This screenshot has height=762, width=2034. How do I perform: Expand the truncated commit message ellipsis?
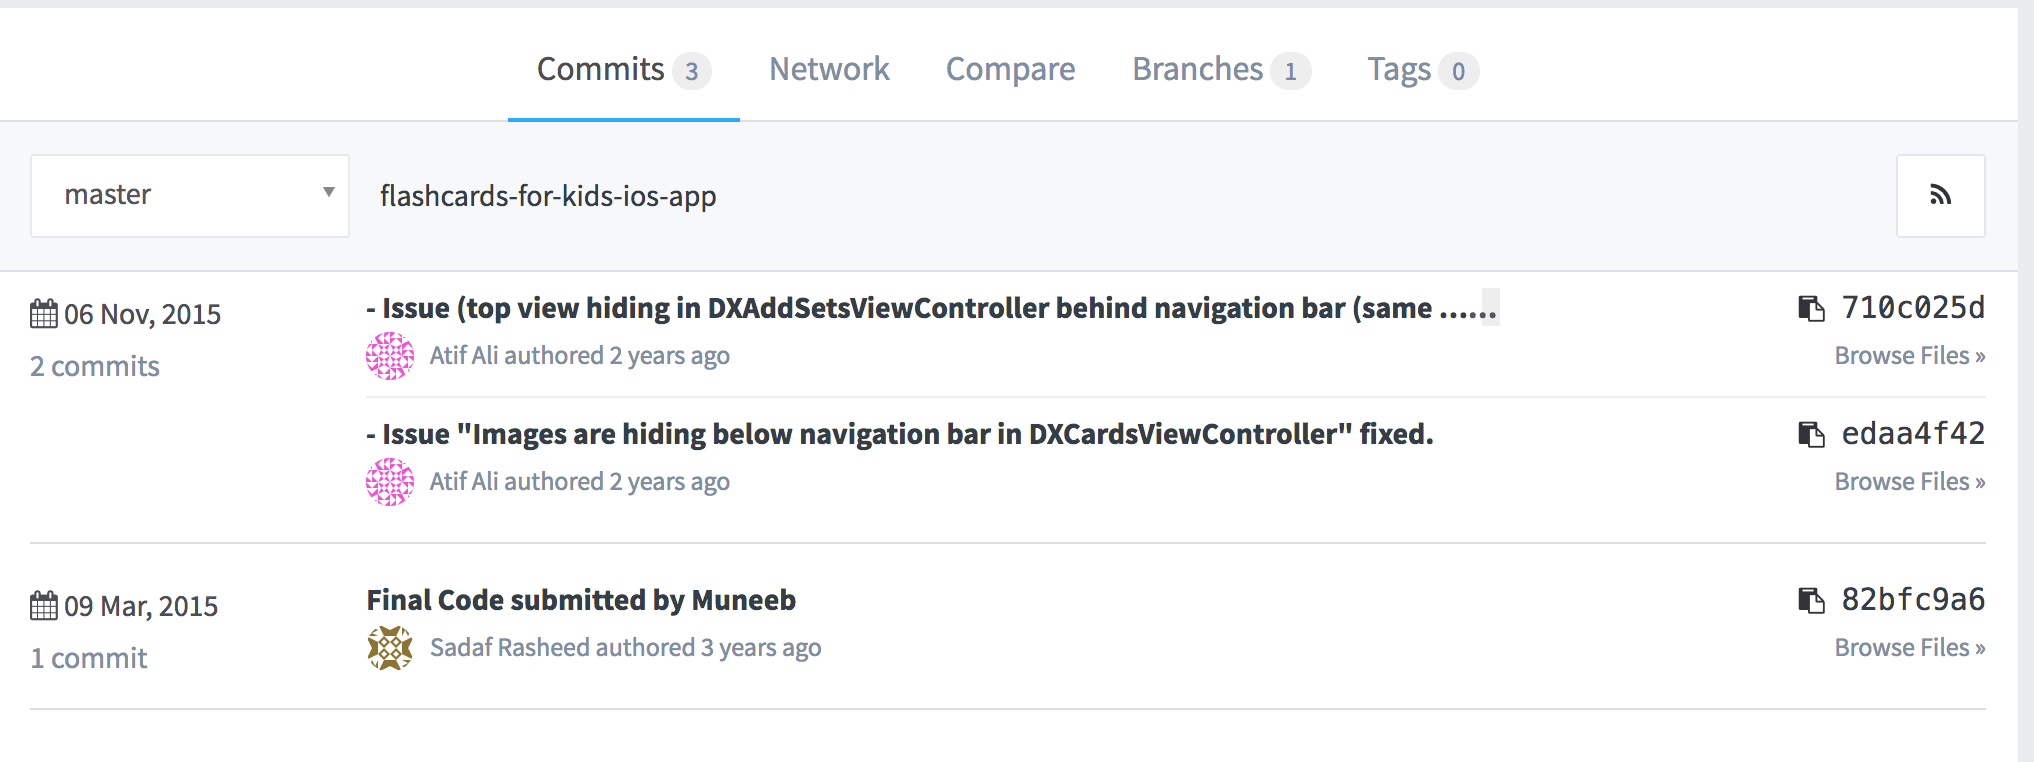1489,308
